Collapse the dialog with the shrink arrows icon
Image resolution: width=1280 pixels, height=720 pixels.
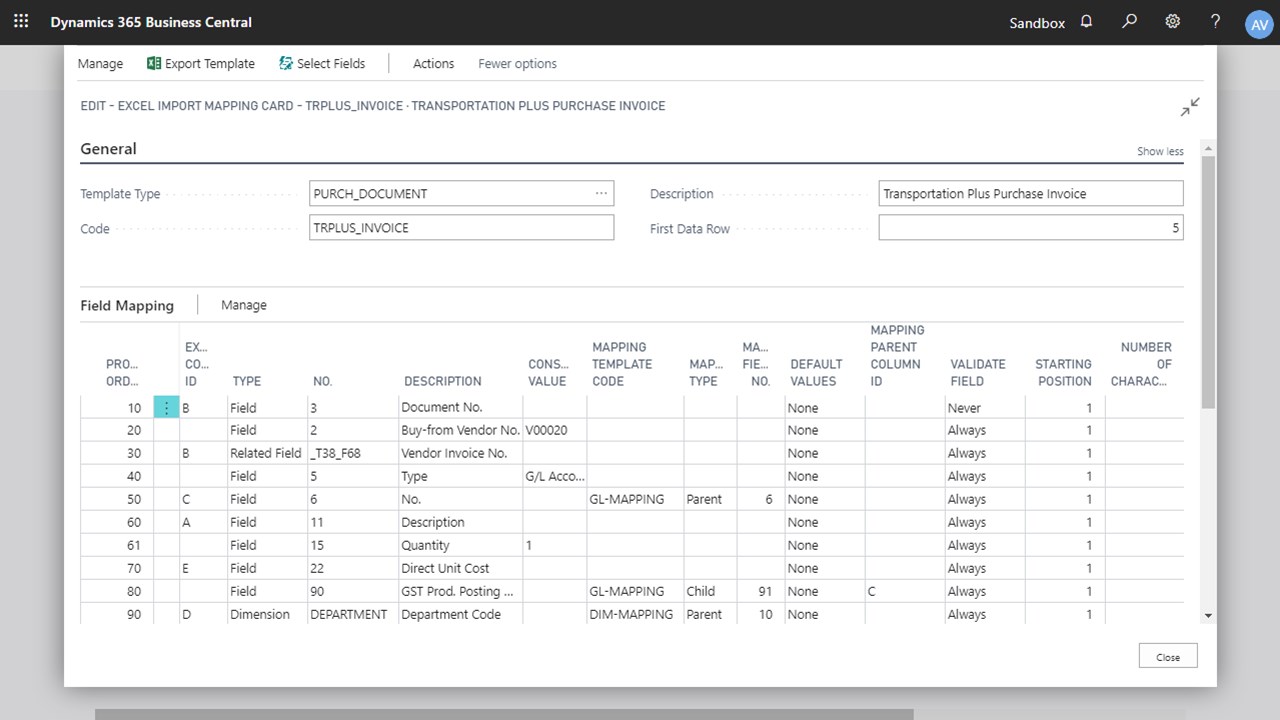[x=1190, y=107]
